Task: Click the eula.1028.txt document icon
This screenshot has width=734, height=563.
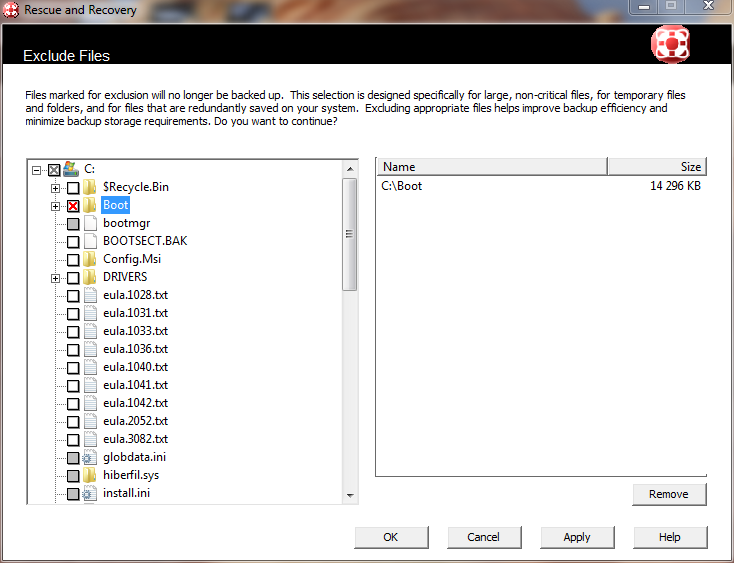Action: click(90, 295)
